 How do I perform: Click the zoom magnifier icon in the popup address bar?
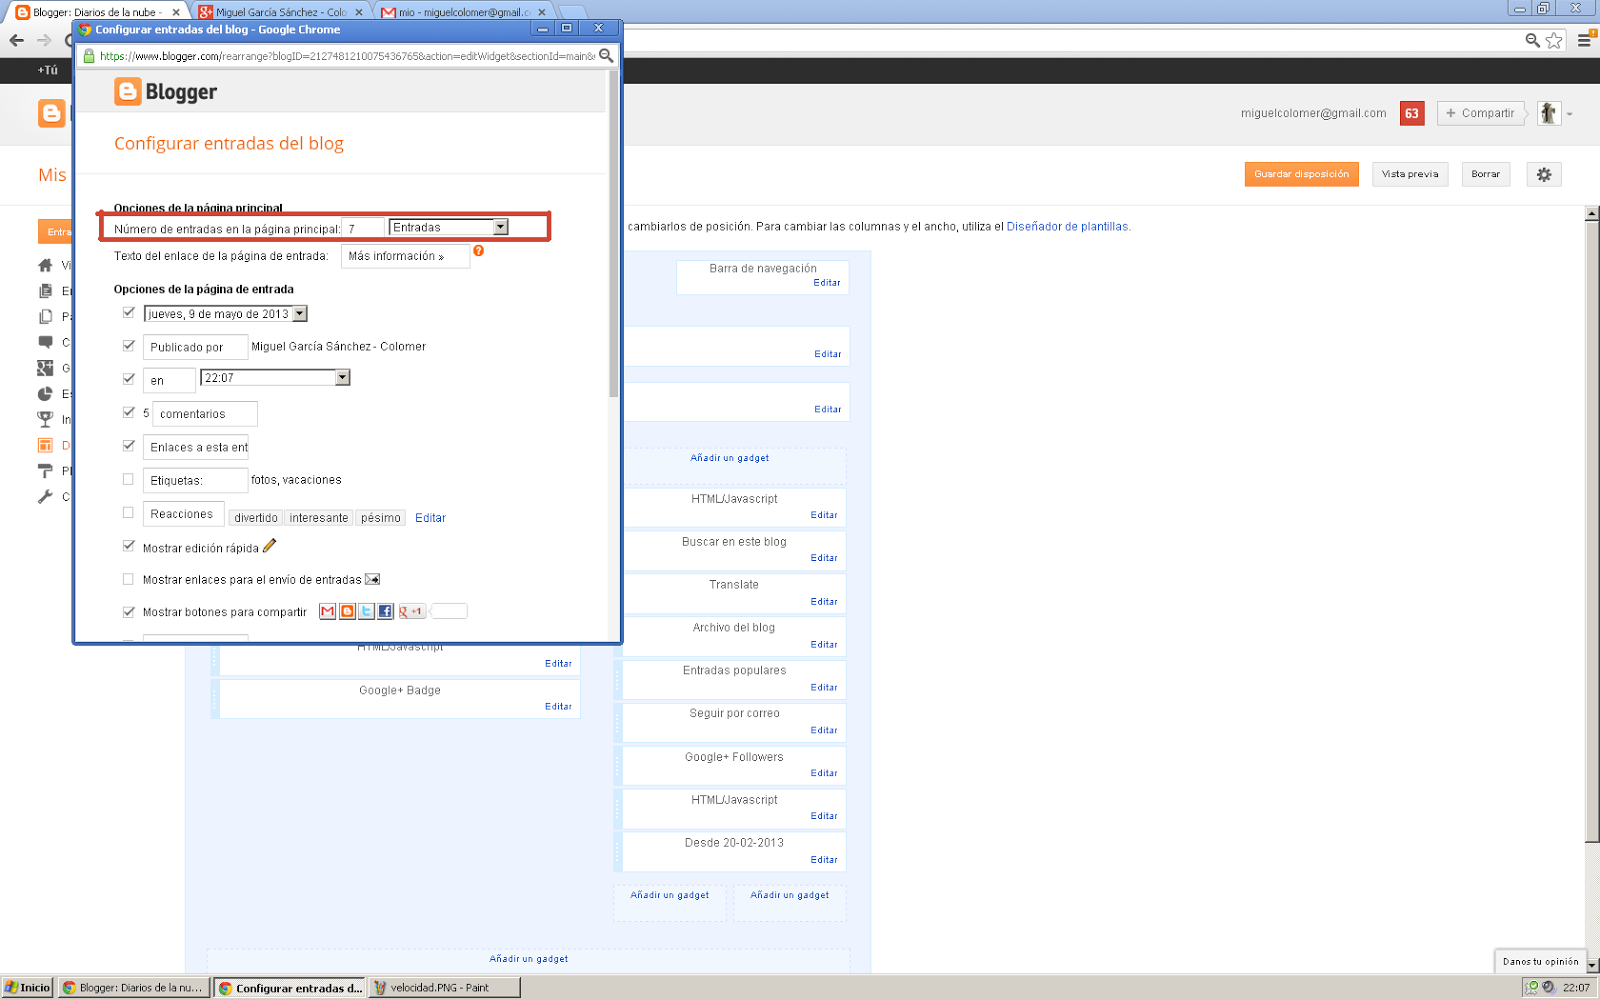[x=606, y=56]
